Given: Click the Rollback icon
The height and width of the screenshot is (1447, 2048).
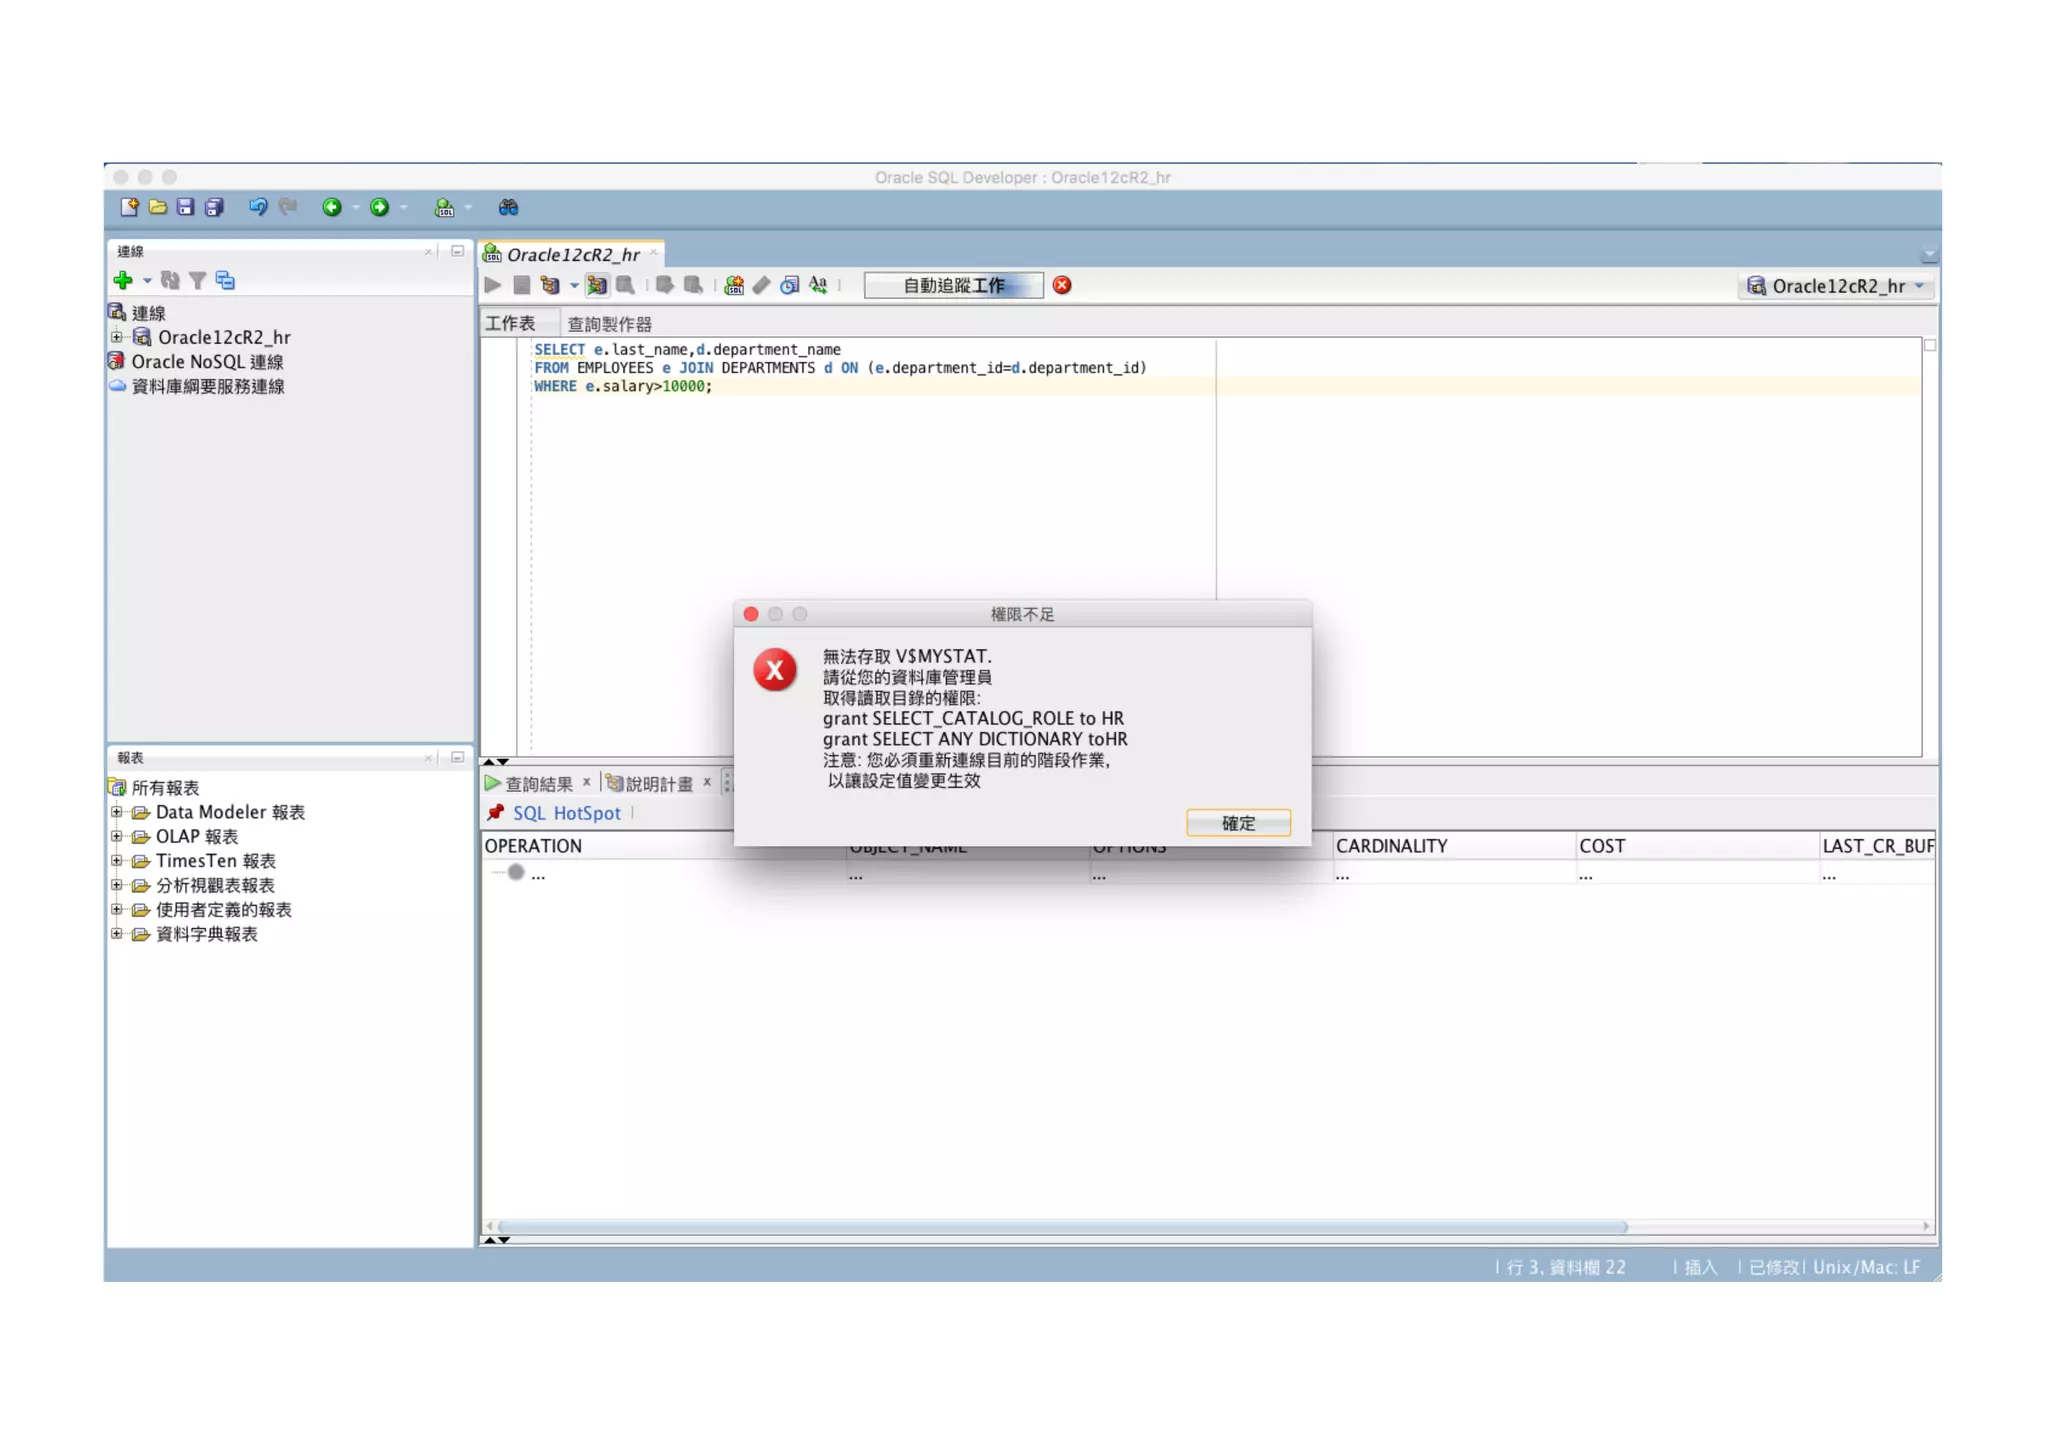Looking at the screenshot, I should [x=692, y=285].
